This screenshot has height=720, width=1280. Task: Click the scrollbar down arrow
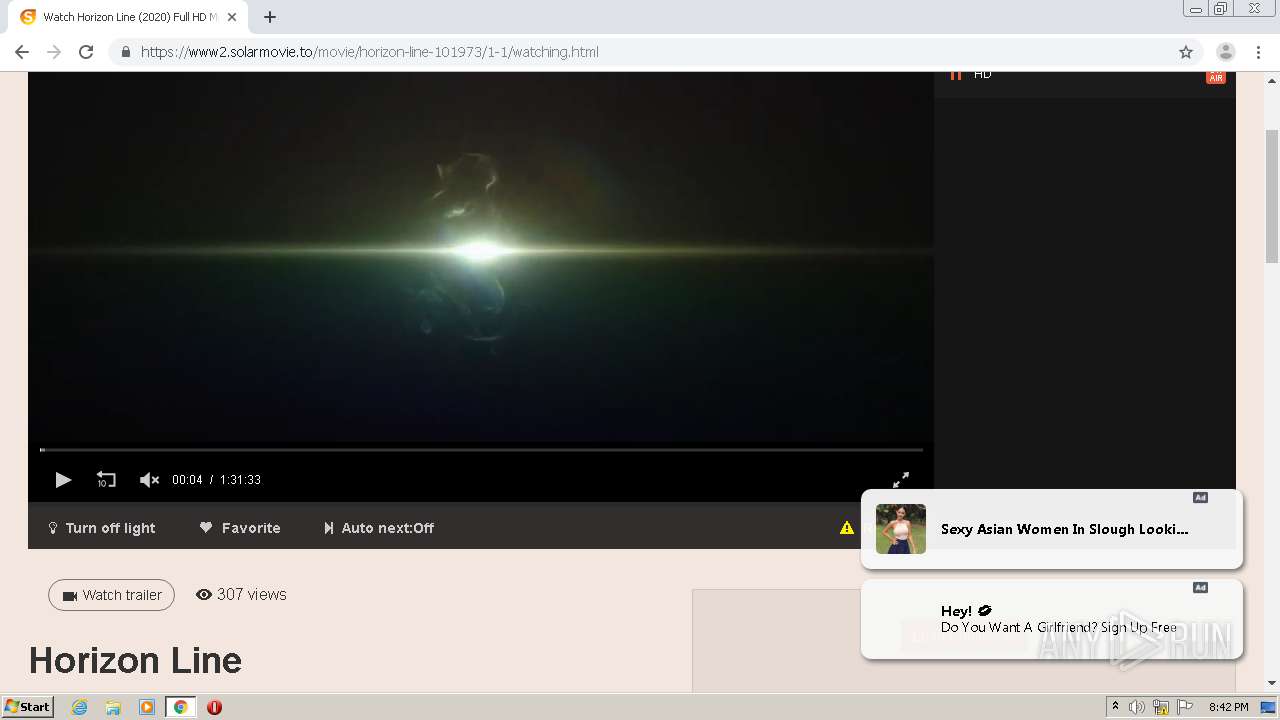click(x=1272, y=684)
